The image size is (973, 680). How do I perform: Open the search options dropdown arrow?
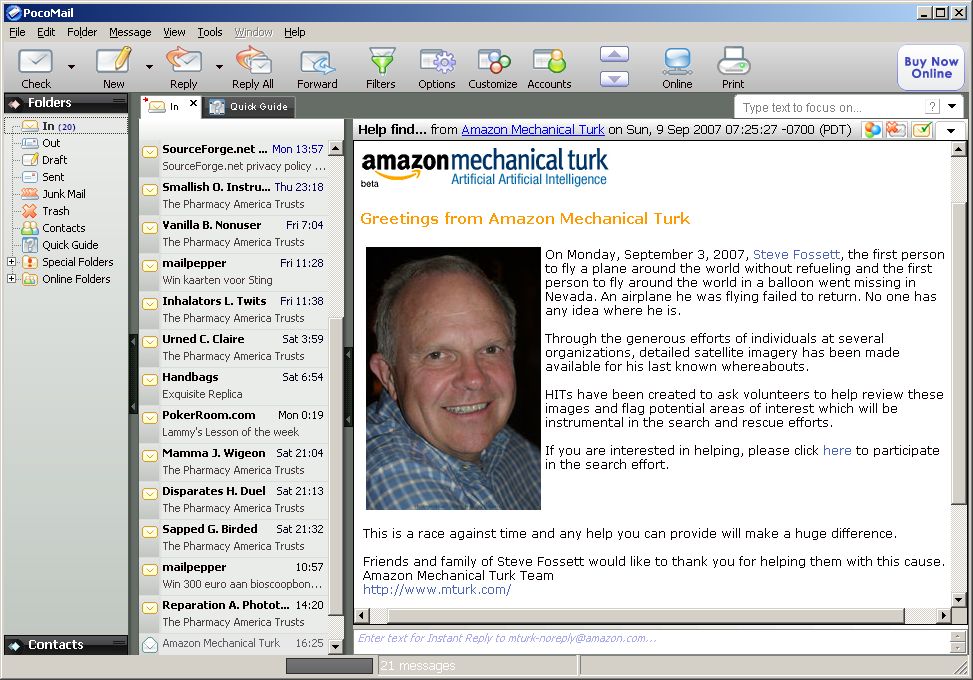(952, 107)
